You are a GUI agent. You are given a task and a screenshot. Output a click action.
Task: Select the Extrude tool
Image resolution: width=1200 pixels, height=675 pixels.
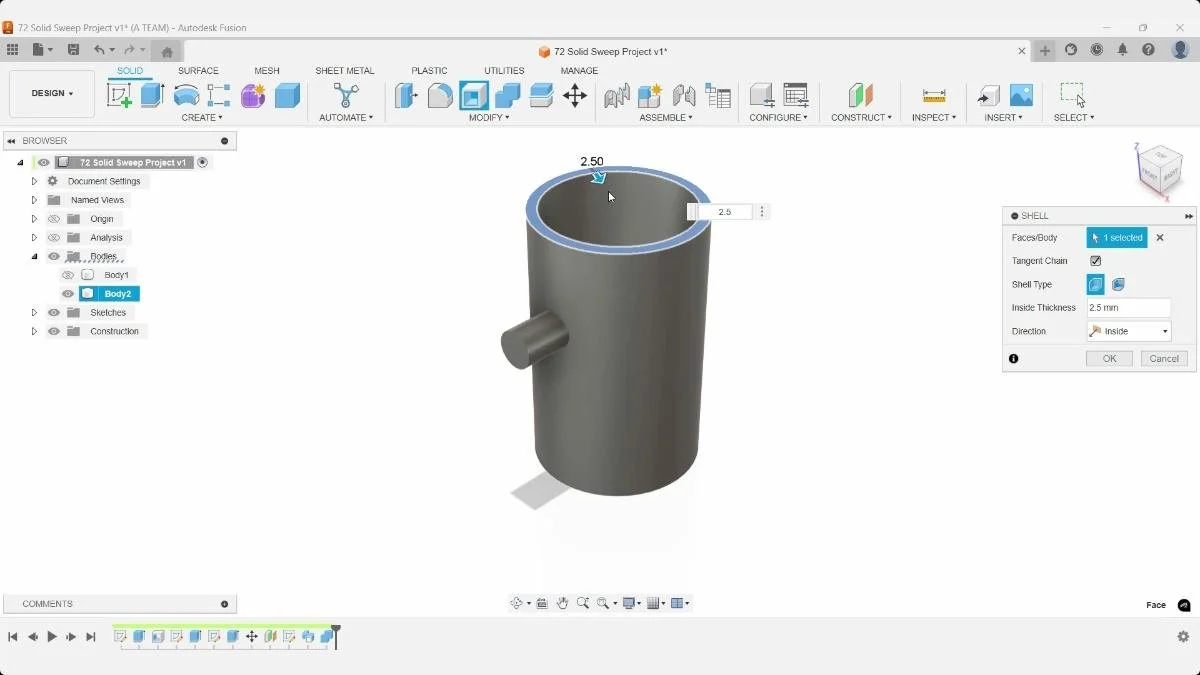click(152, 95)
